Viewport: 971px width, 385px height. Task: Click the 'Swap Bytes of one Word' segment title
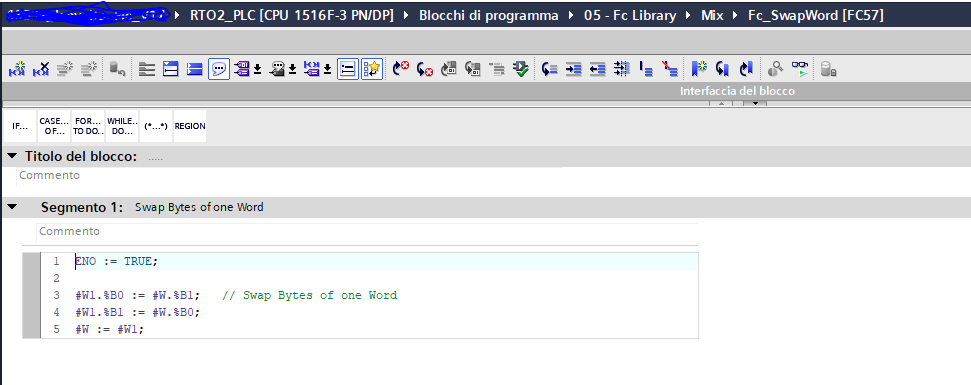[199, 207]
